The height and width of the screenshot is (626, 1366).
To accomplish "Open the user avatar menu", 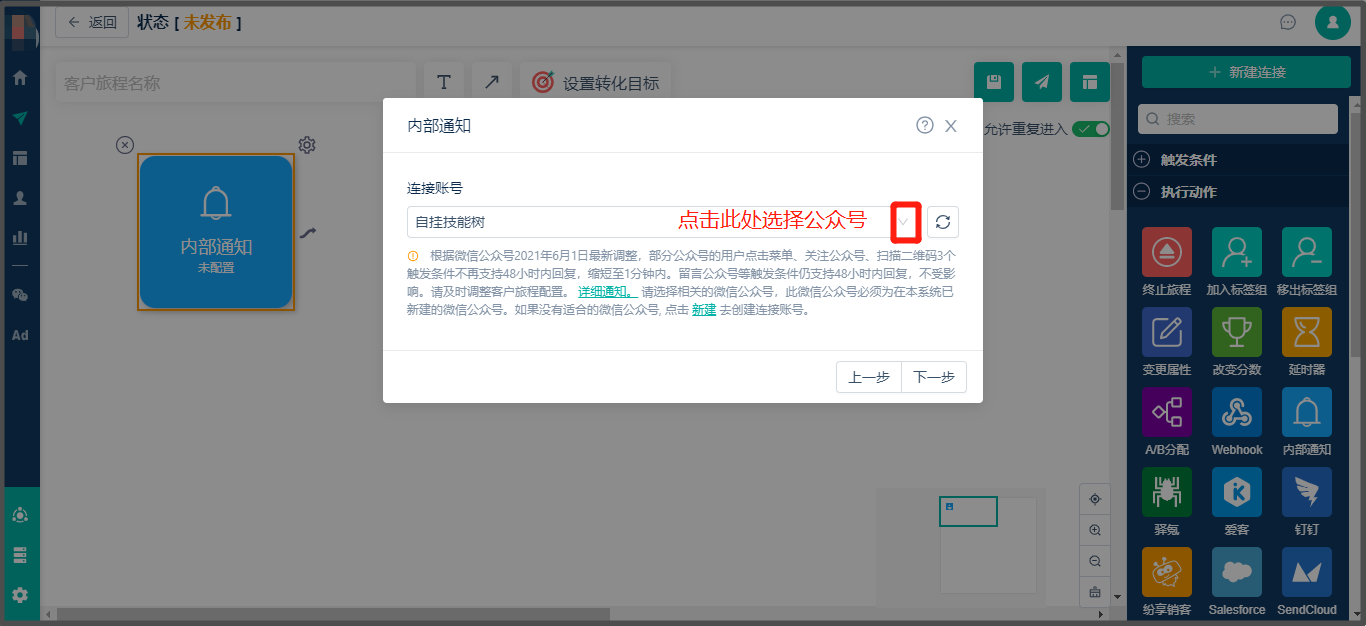I will point(1332,22).
